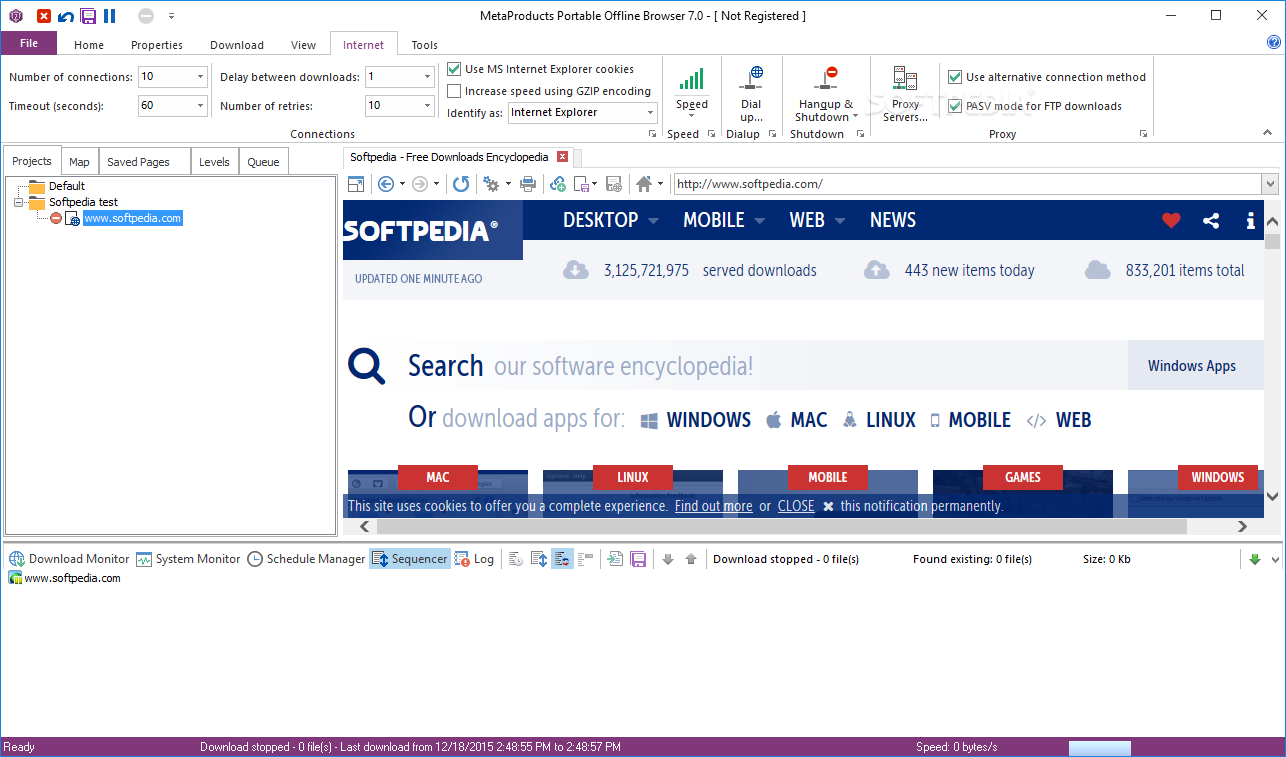The height and width of the screenshot is (757, 1286).
Task: Click the sequencer import icon with green arrow
Action: pos(615,559)
